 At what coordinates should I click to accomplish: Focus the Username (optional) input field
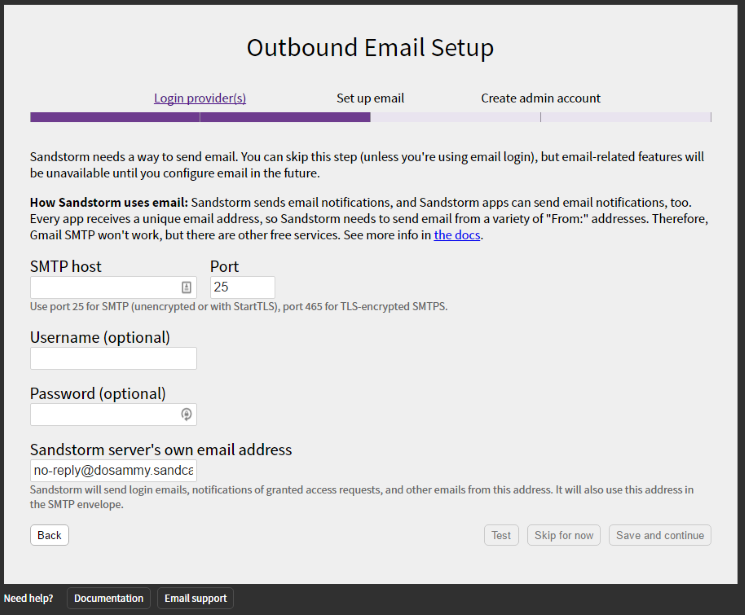tap(113, 358)
